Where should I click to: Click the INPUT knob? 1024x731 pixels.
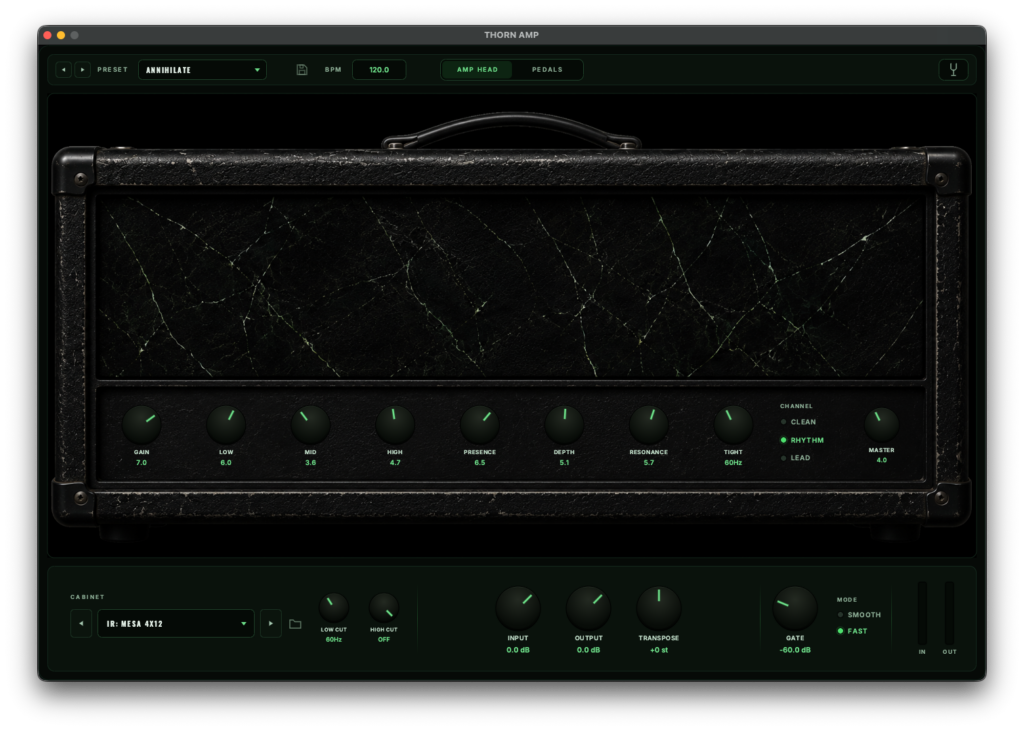518,608
